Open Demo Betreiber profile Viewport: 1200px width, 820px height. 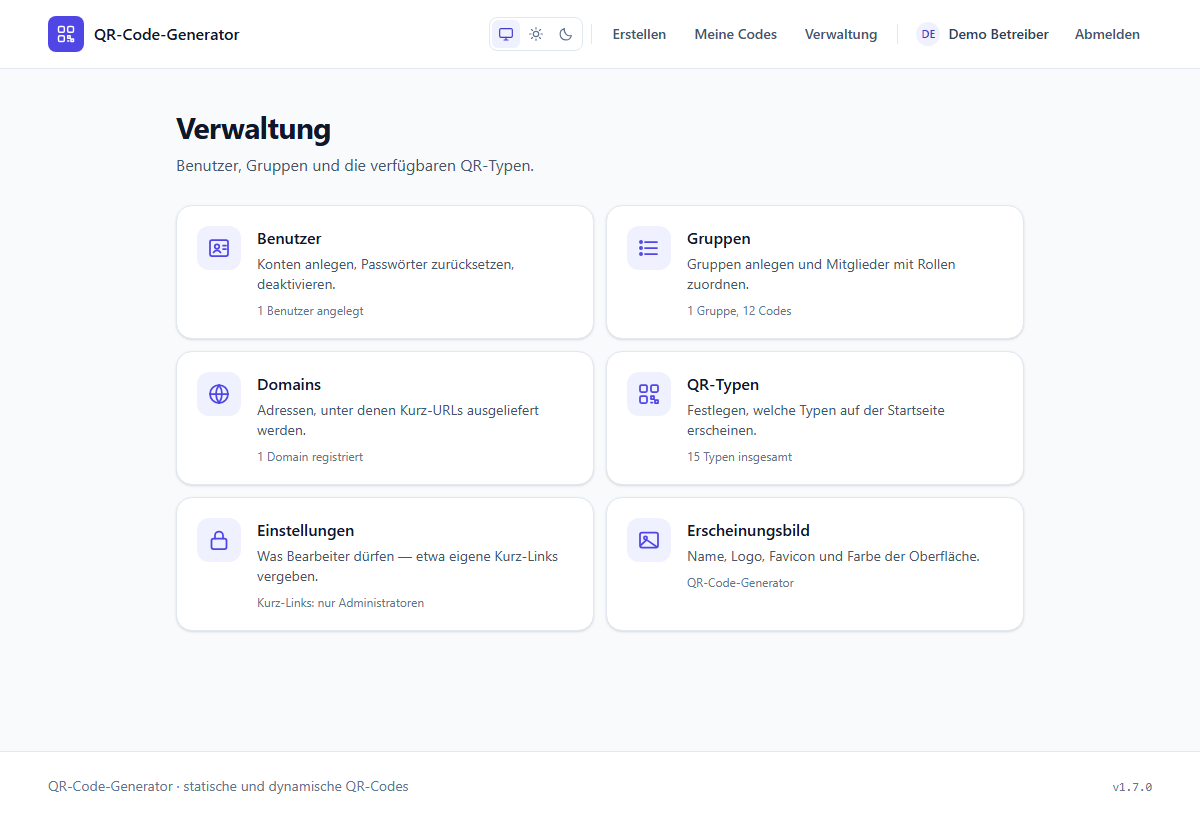998,34
